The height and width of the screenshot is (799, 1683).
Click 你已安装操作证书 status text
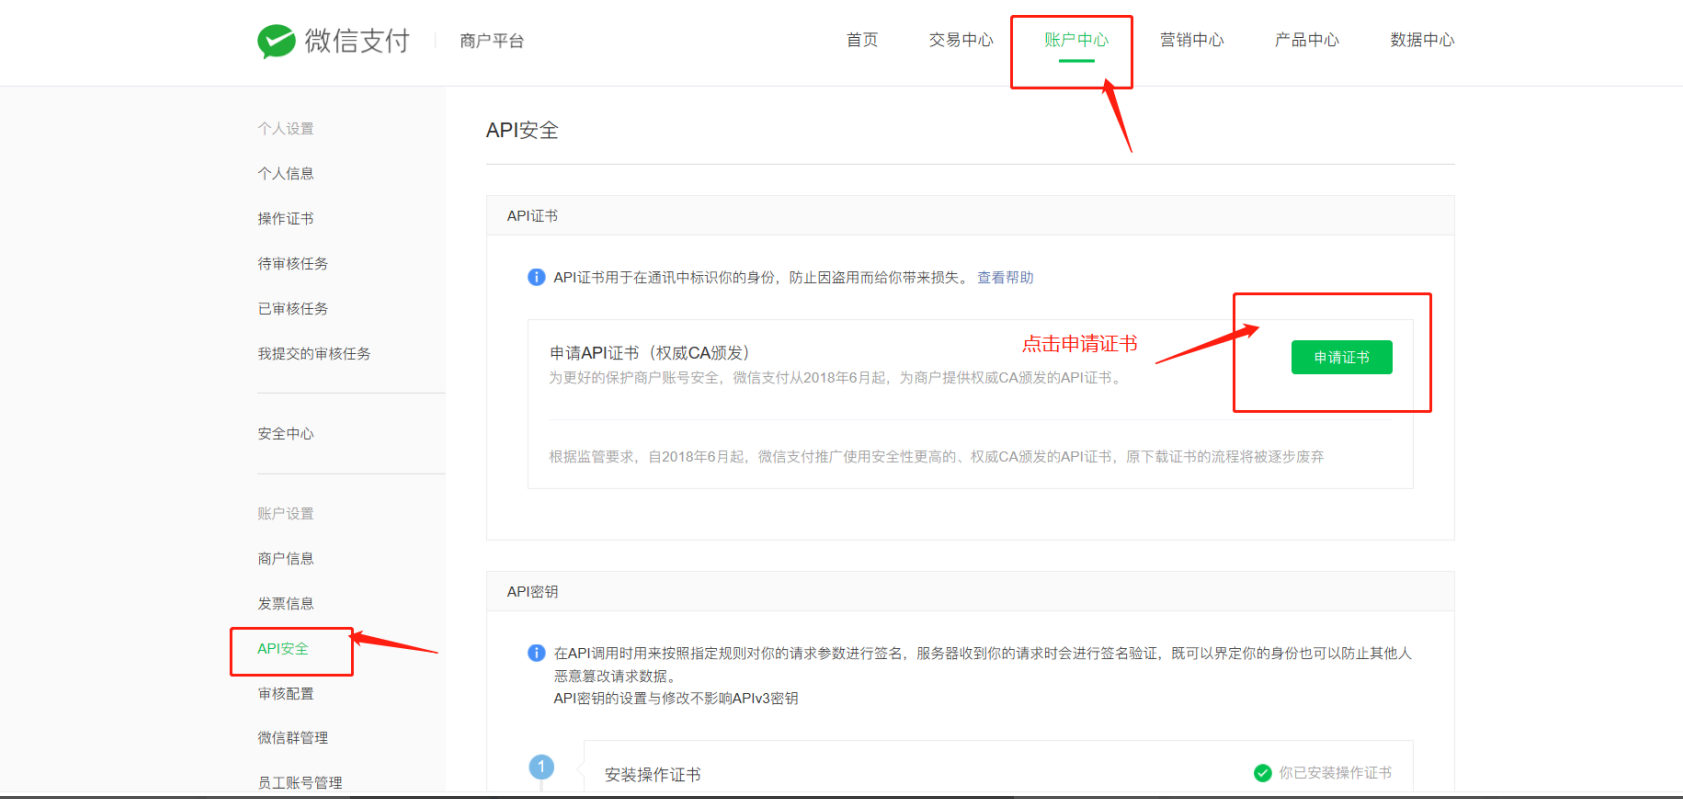tap(1335, 773)
